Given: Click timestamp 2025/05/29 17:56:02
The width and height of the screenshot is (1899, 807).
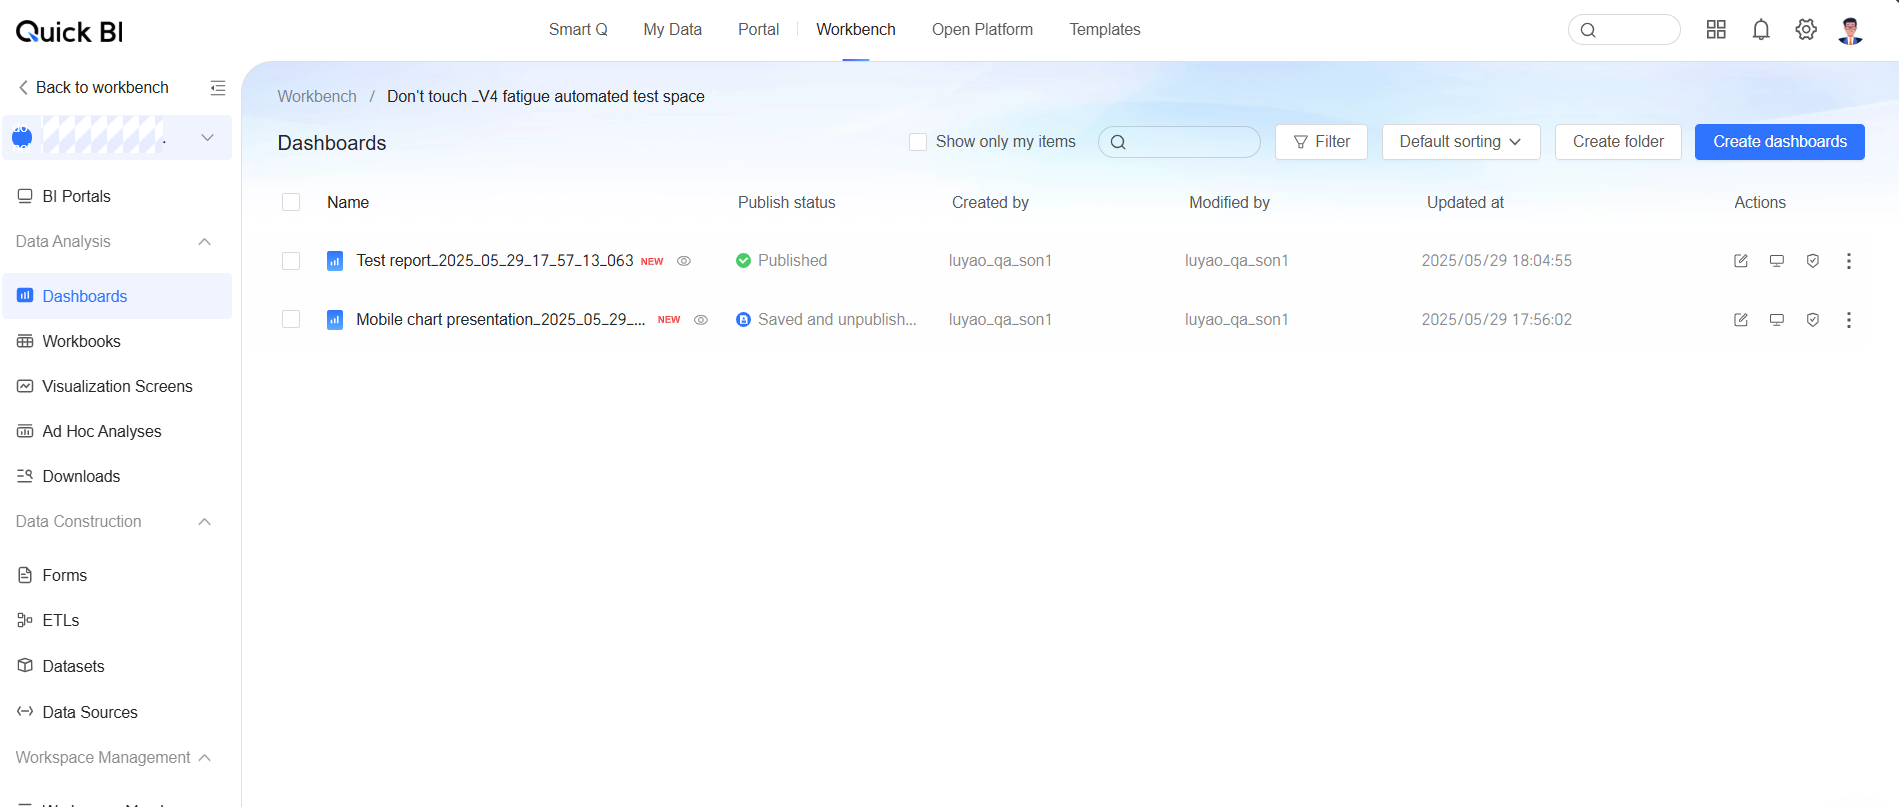Looking at the screenshot, I should tap(1497, 320).
